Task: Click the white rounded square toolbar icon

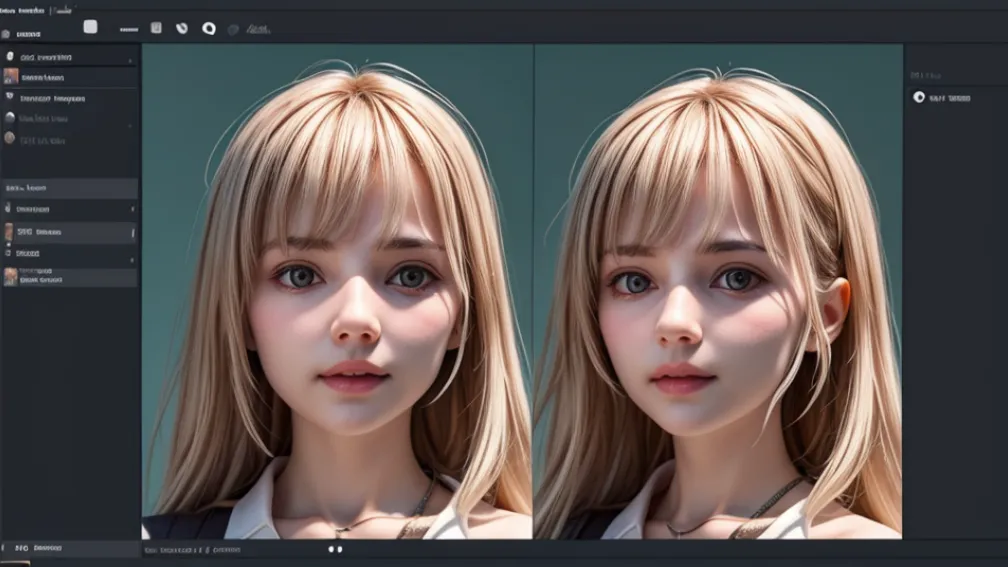Action: (x=90, y=26)
